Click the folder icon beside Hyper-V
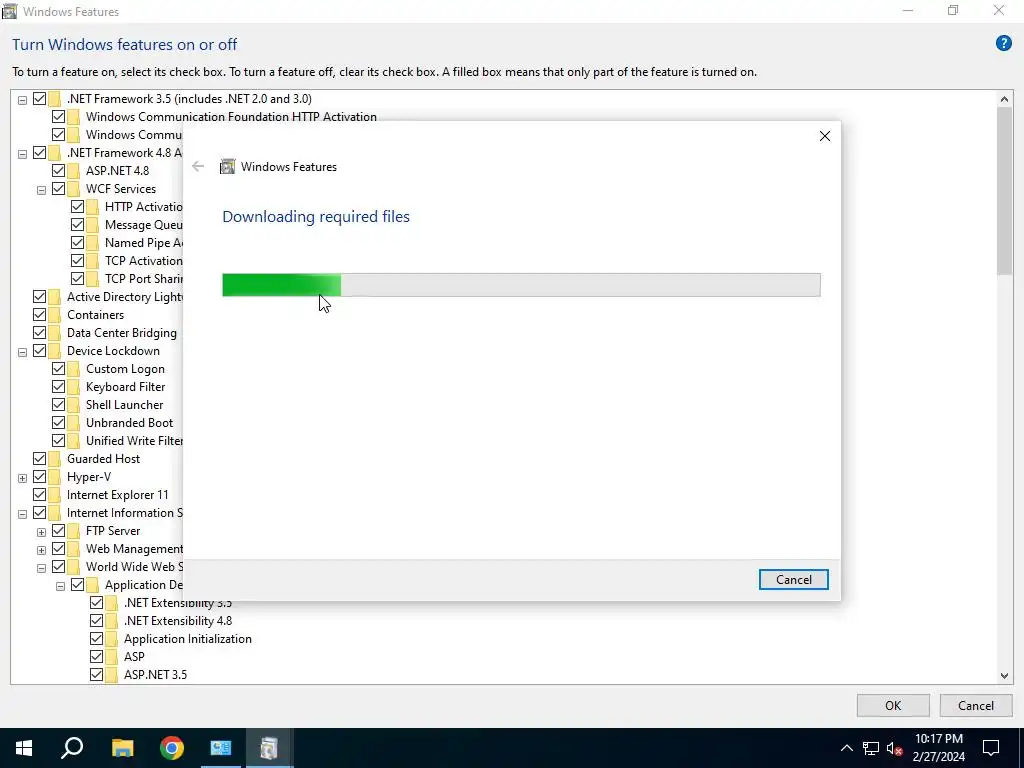Screen dimensions: 1024x768 coord(54,477)
